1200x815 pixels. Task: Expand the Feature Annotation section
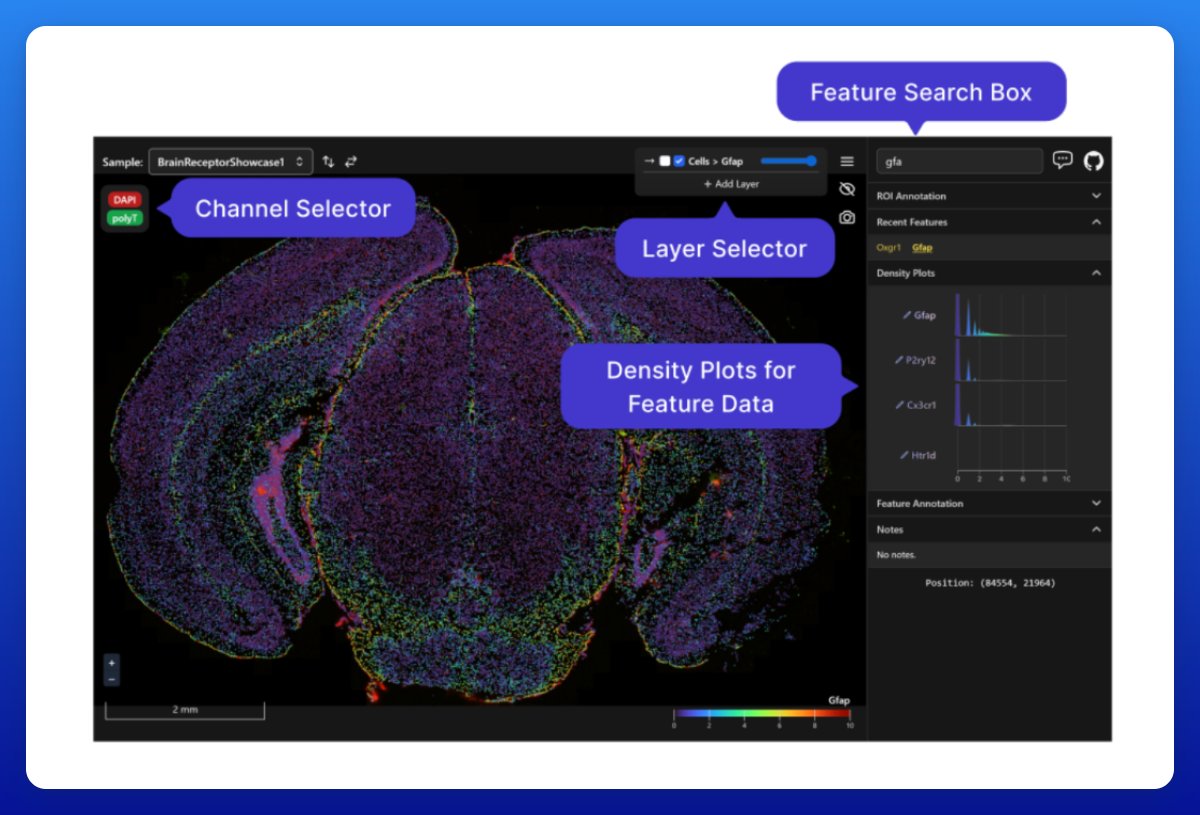[x=989, y=503]
